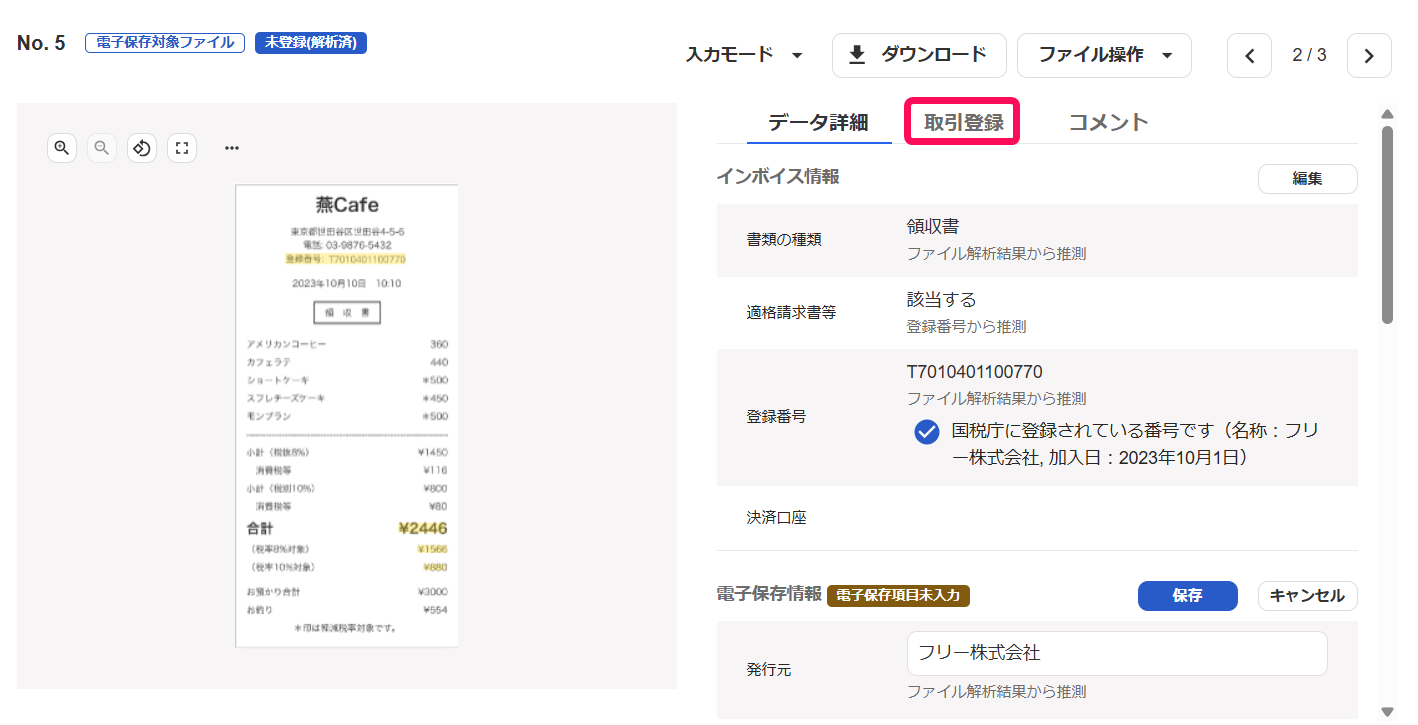Open the ファイル操作 dropdown
1418x725 pixels.
coord(1104,55)
